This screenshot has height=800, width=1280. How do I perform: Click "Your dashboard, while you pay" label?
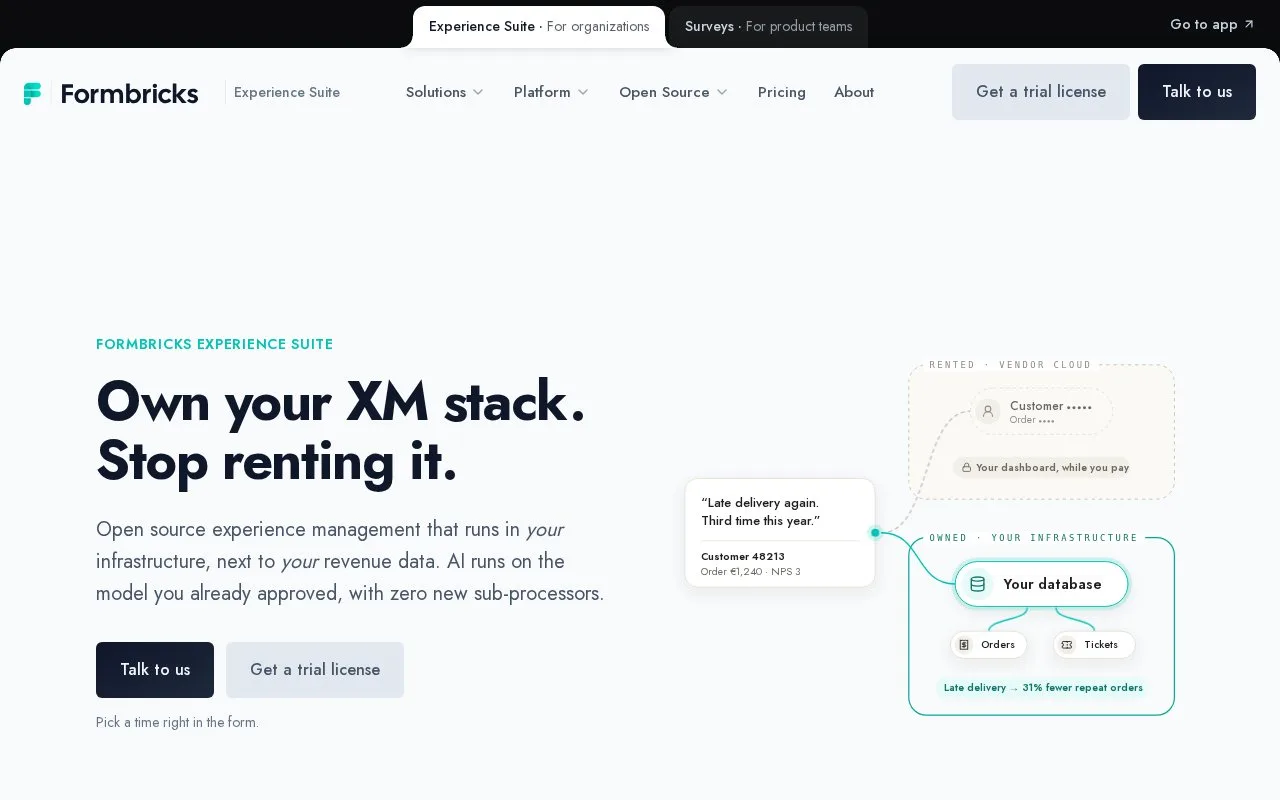(x=1053, y=467)
